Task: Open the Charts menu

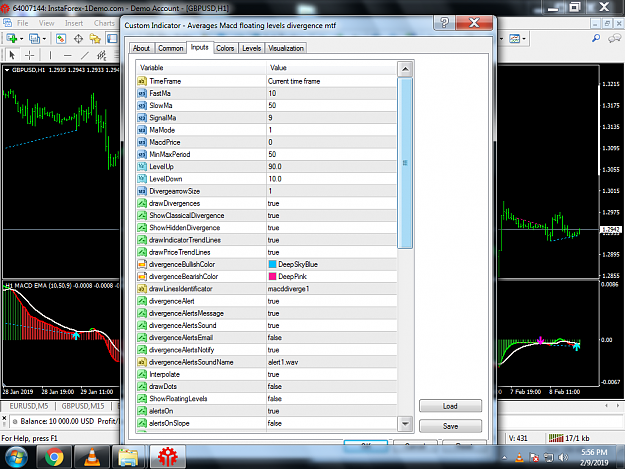Action: (x=104, y=23)
